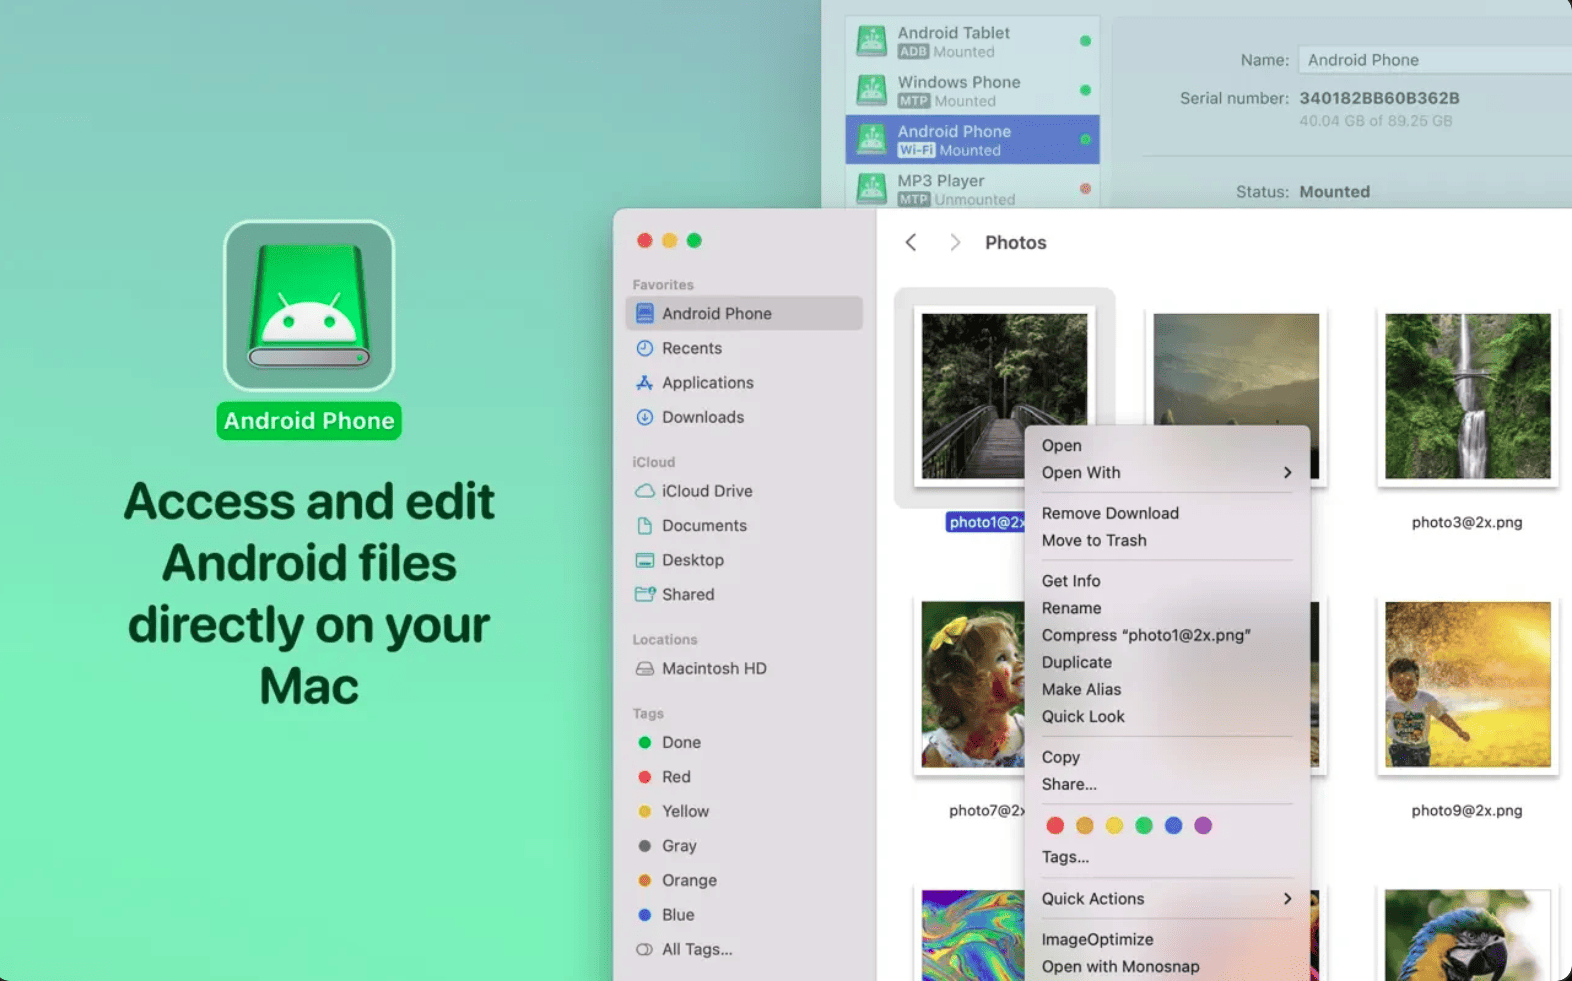1572x981 pixels.
Task: Click the Applications icon in sidebar
Action: [x=645, y=382]
